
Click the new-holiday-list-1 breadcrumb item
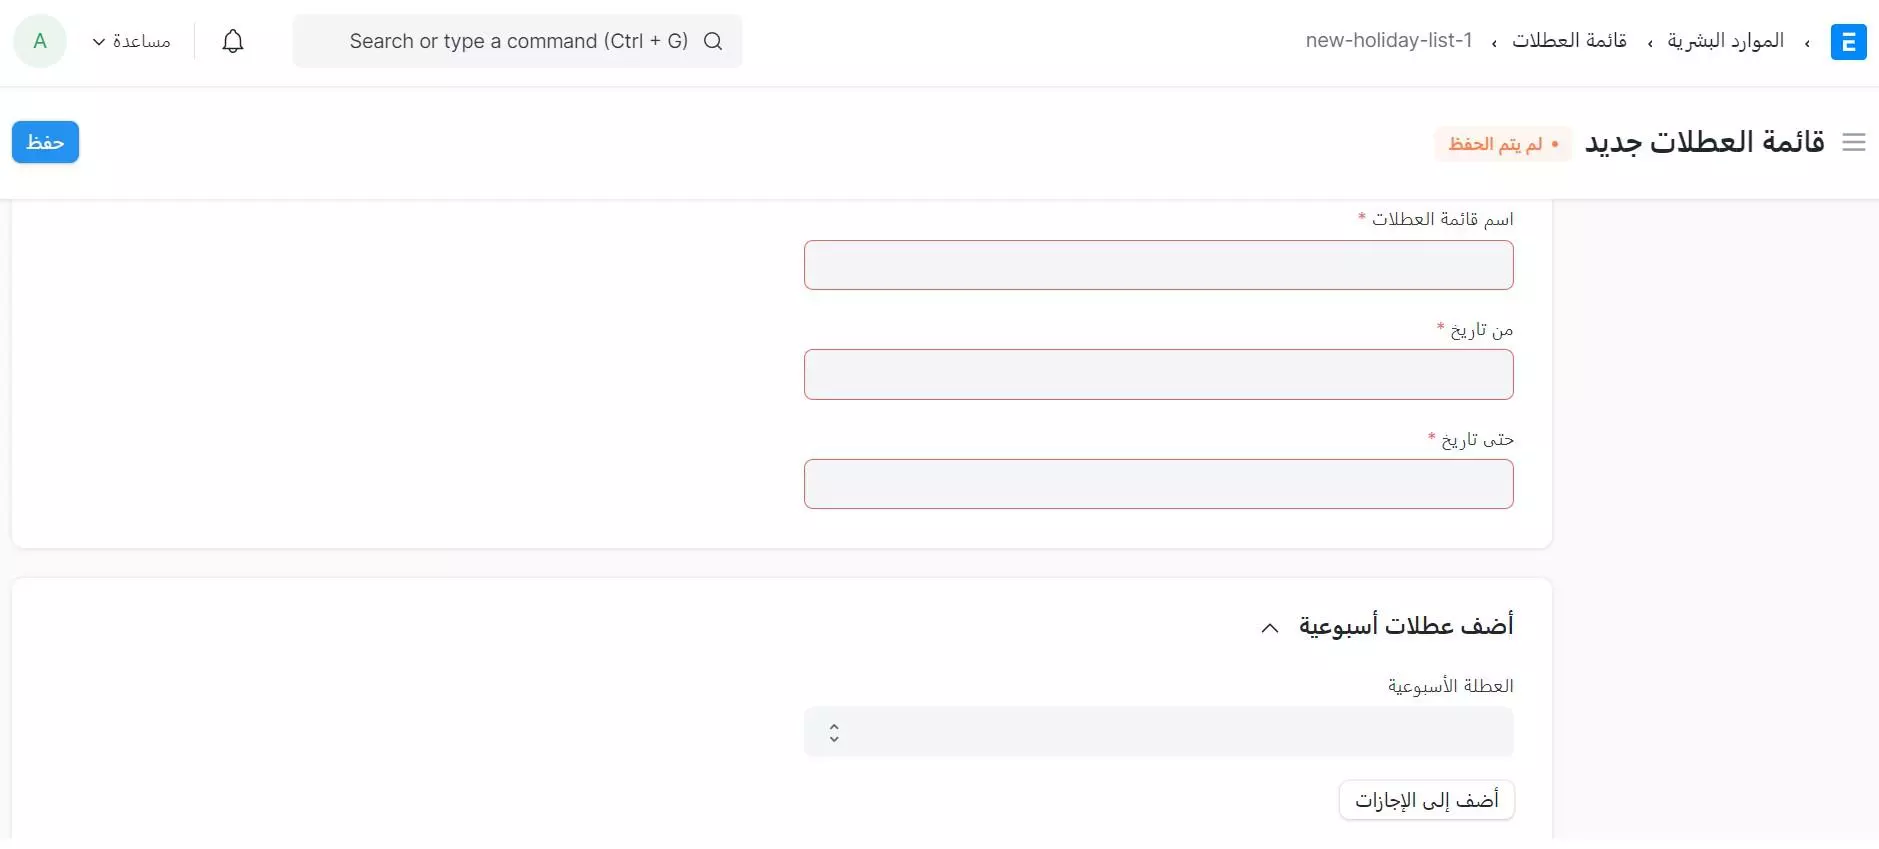[1389, 41]
